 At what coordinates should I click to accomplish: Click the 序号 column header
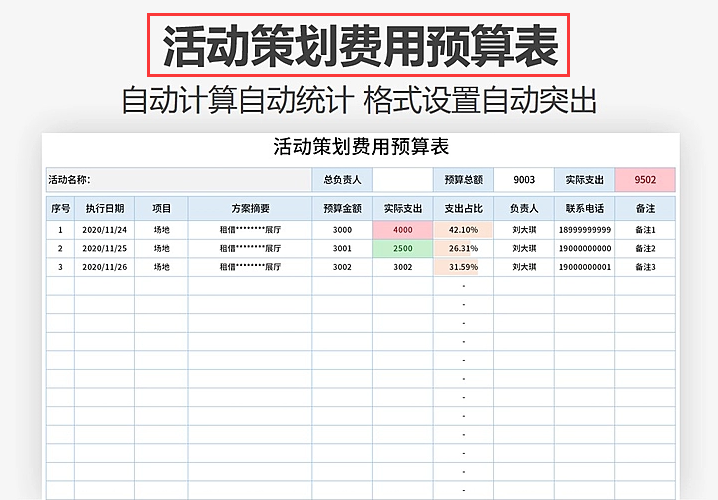click(x=60, y=209)
